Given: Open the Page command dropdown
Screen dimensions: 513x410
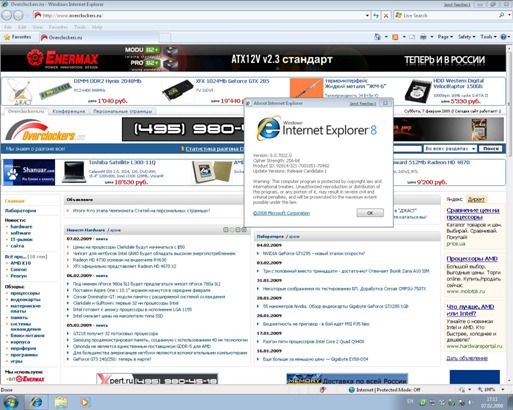Looking at the screenshot, I should click(445, 37).
